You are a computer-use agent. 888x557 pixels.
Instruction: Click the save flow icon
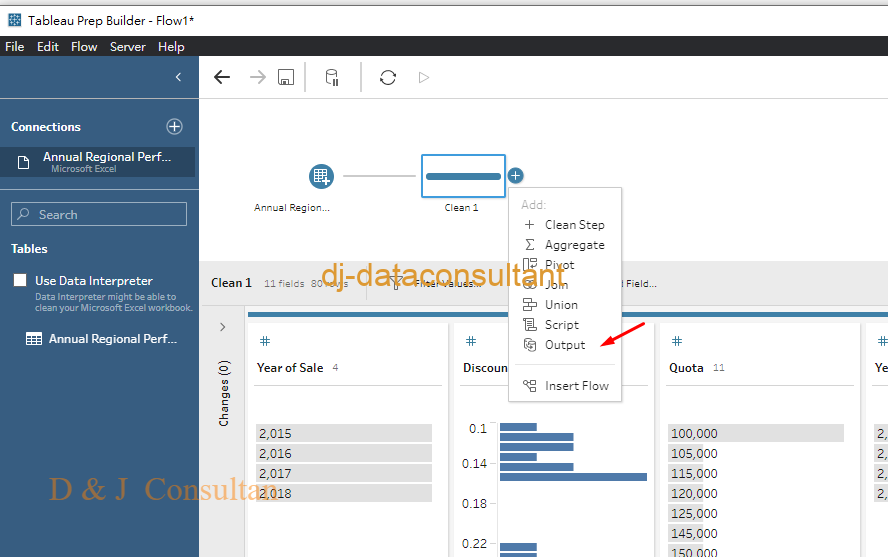pos(286,77)
